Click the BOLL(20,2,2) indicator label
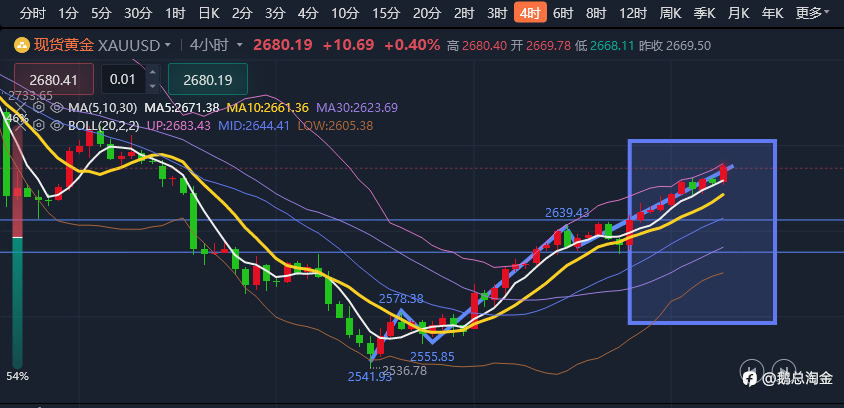 click(103, 126)
